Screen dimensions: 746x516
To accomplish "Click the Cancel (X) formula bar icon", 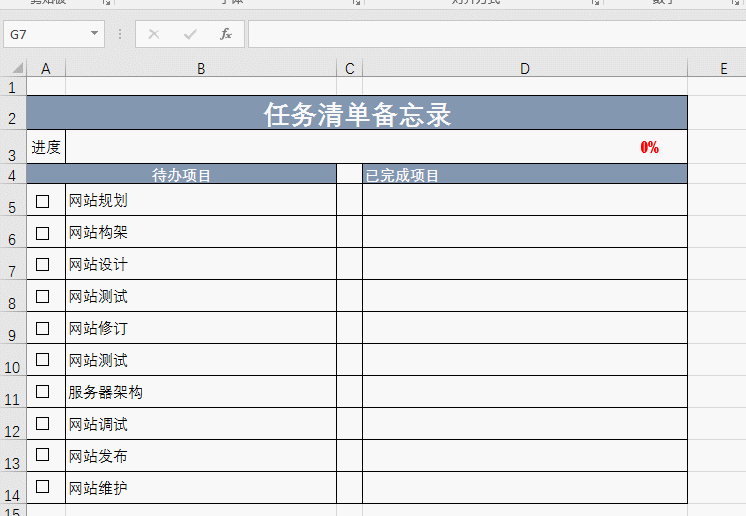I will 154,34.
